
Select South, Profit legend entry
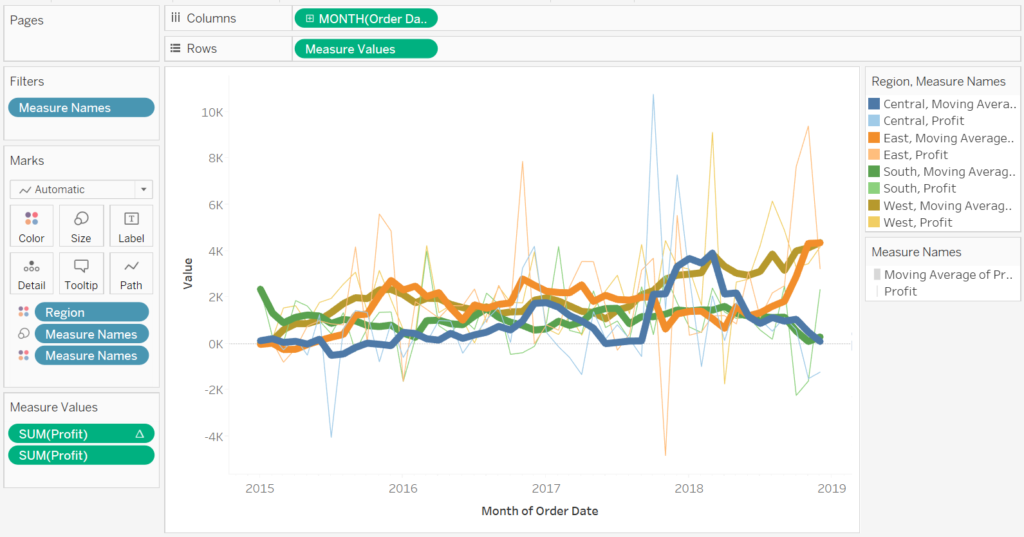tap(919, 188)
